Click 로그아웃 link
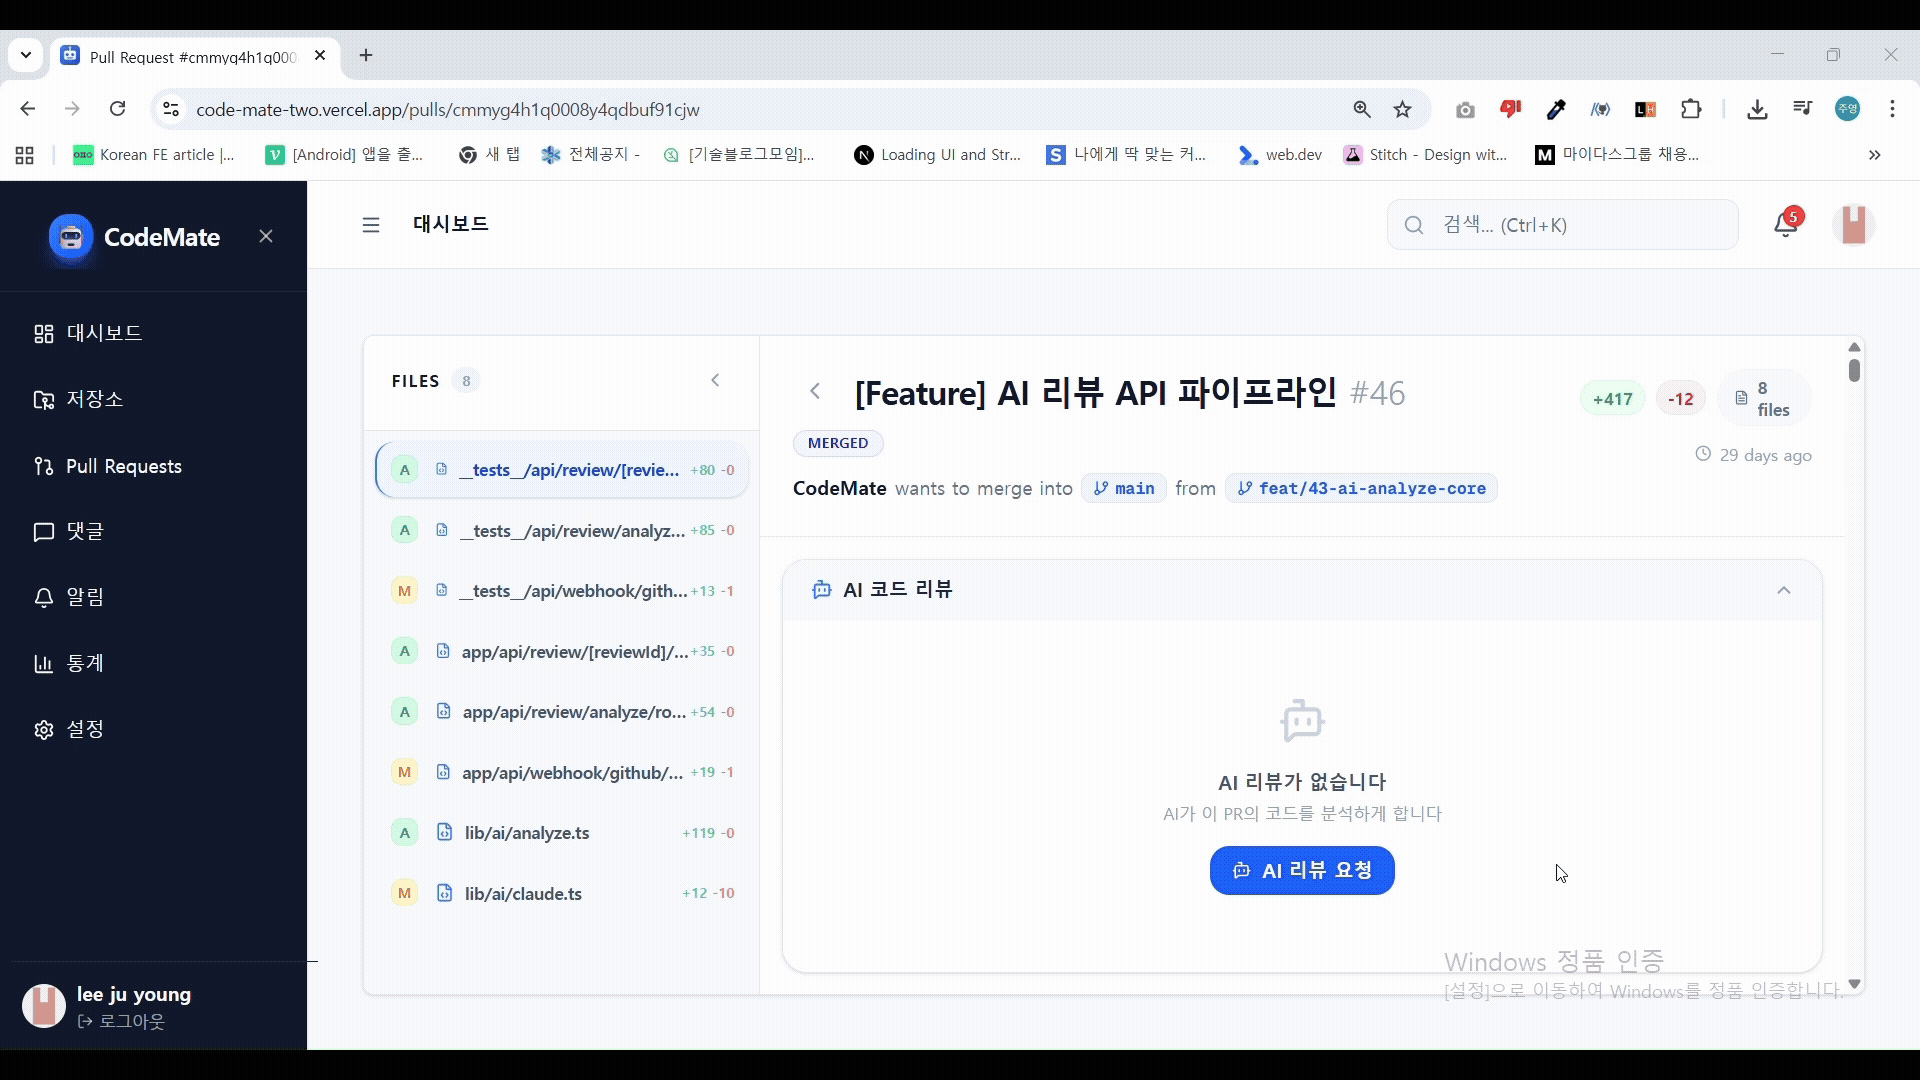This screenshot has width=1920, height=1080. tap(122, 1021)
